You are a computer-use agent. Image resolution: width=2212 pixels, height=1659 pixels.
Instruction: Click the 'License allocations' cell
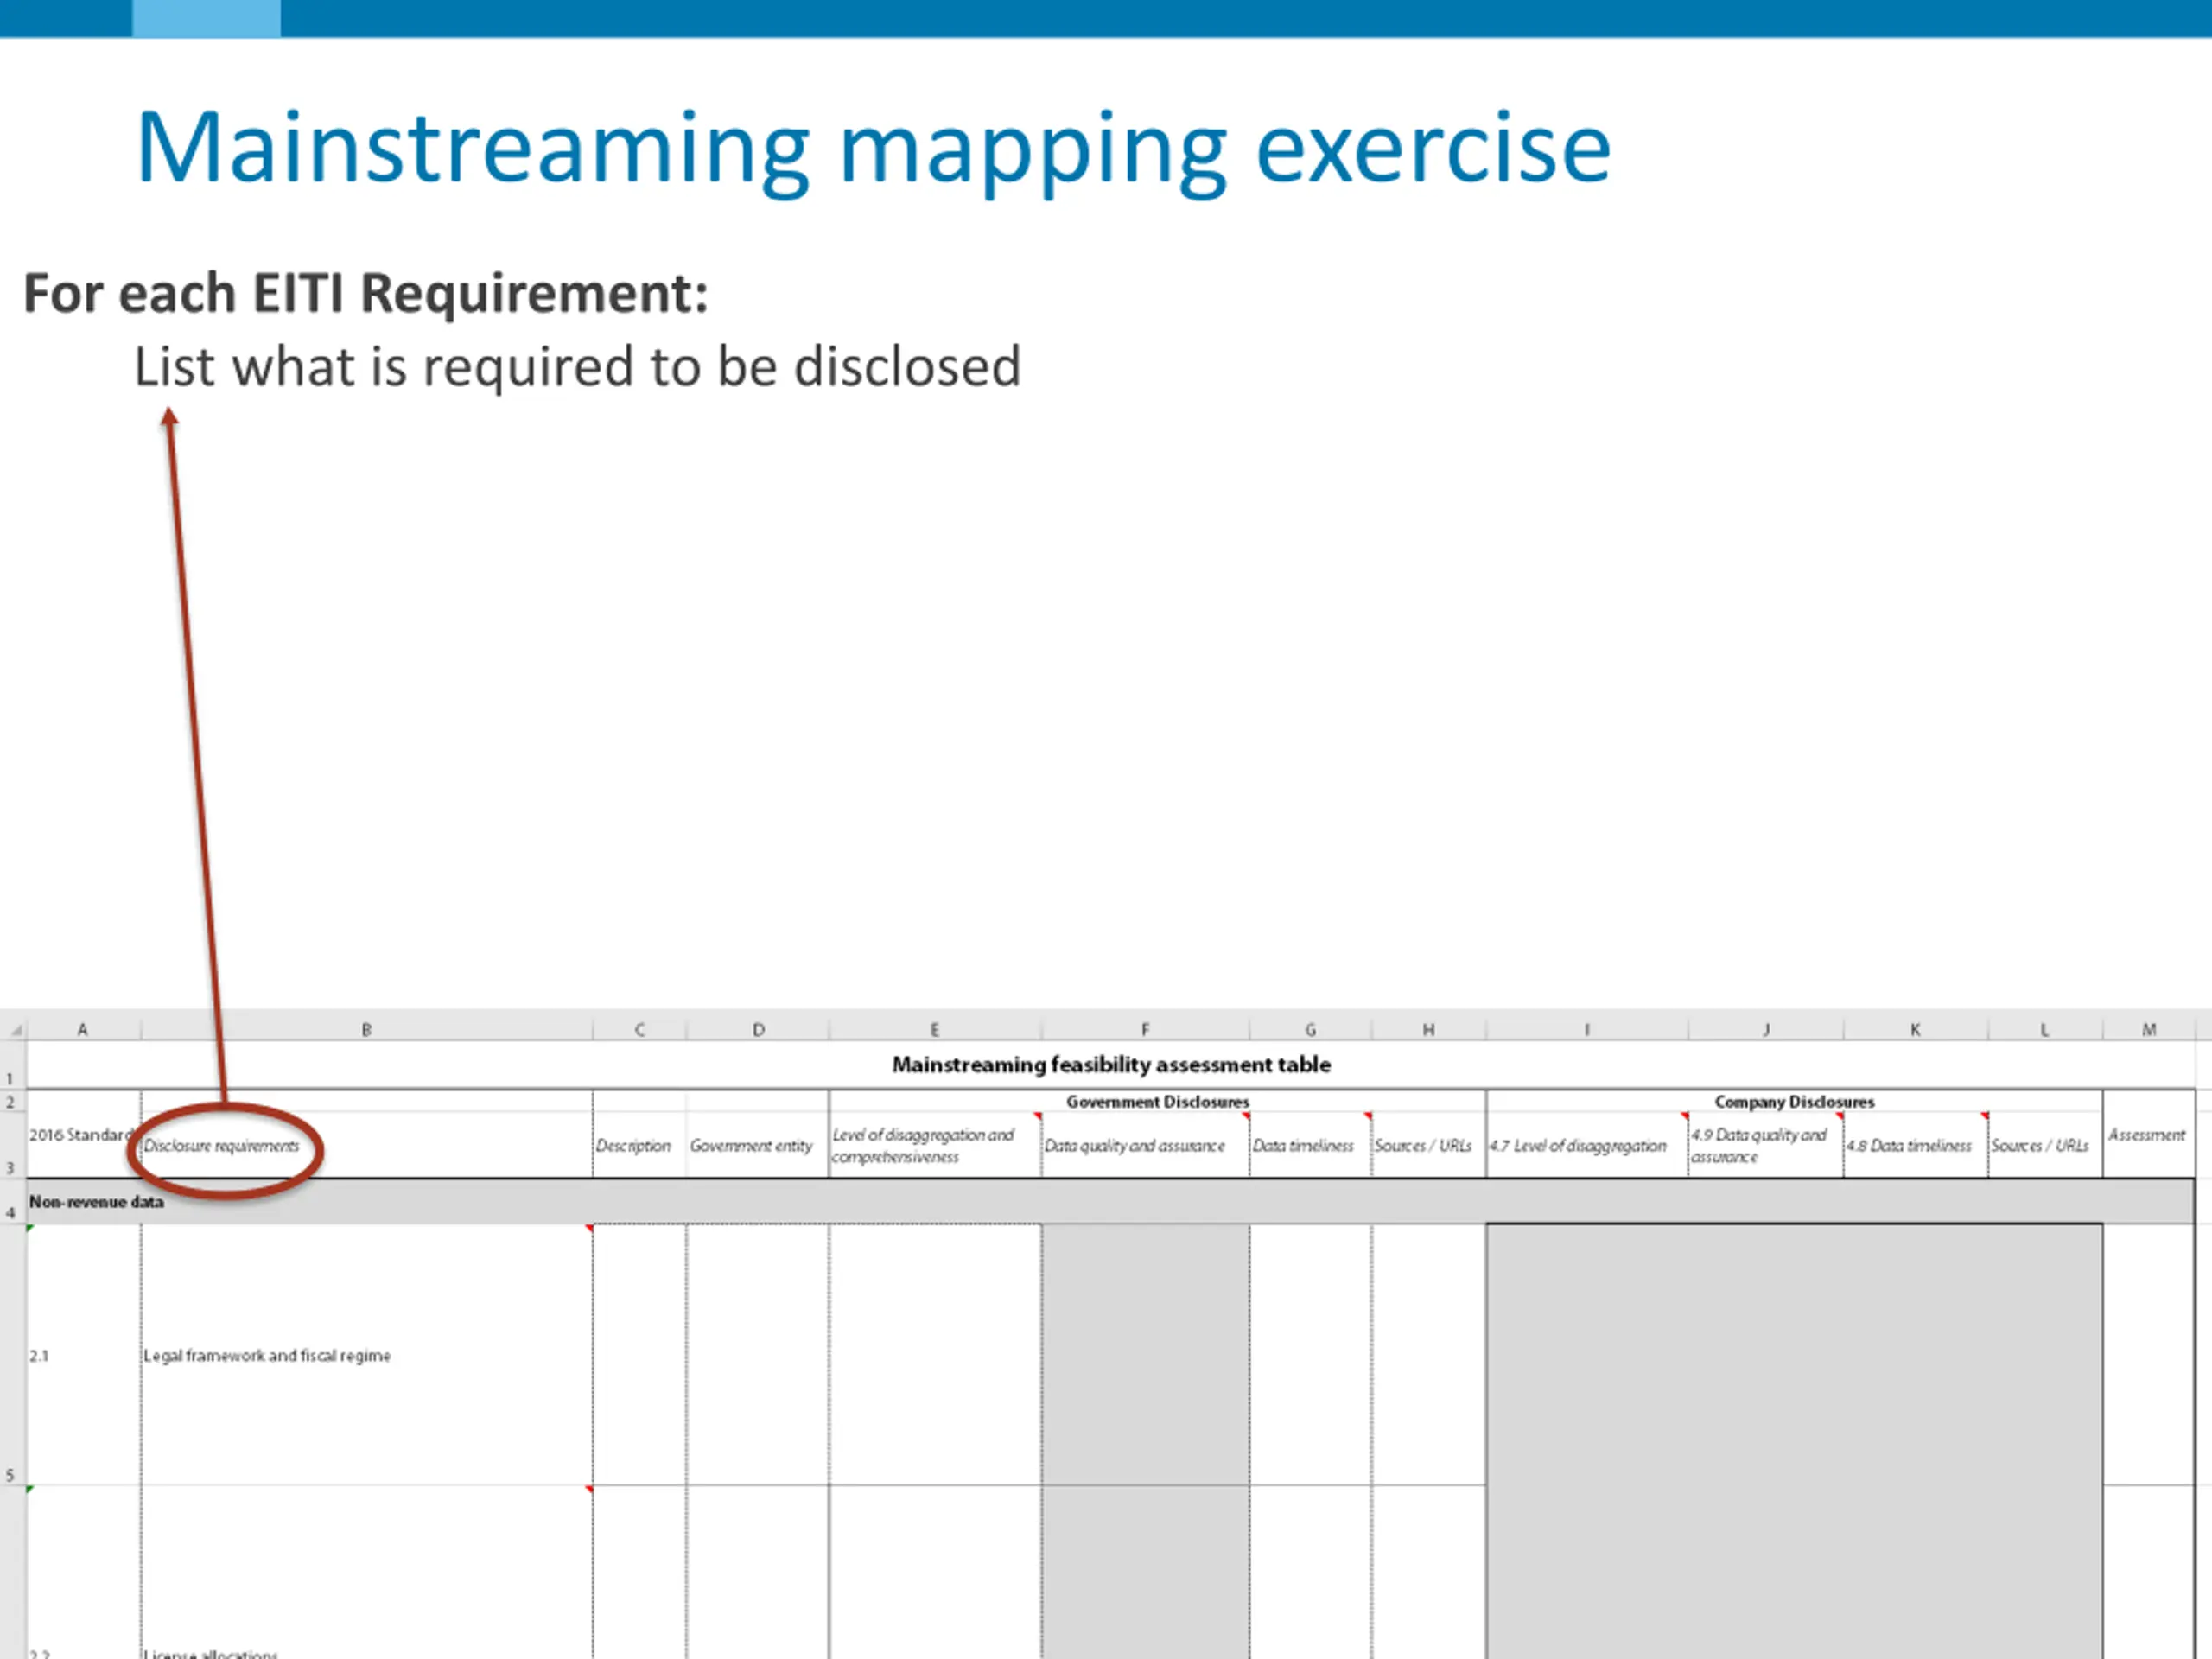click(367, 1572)
